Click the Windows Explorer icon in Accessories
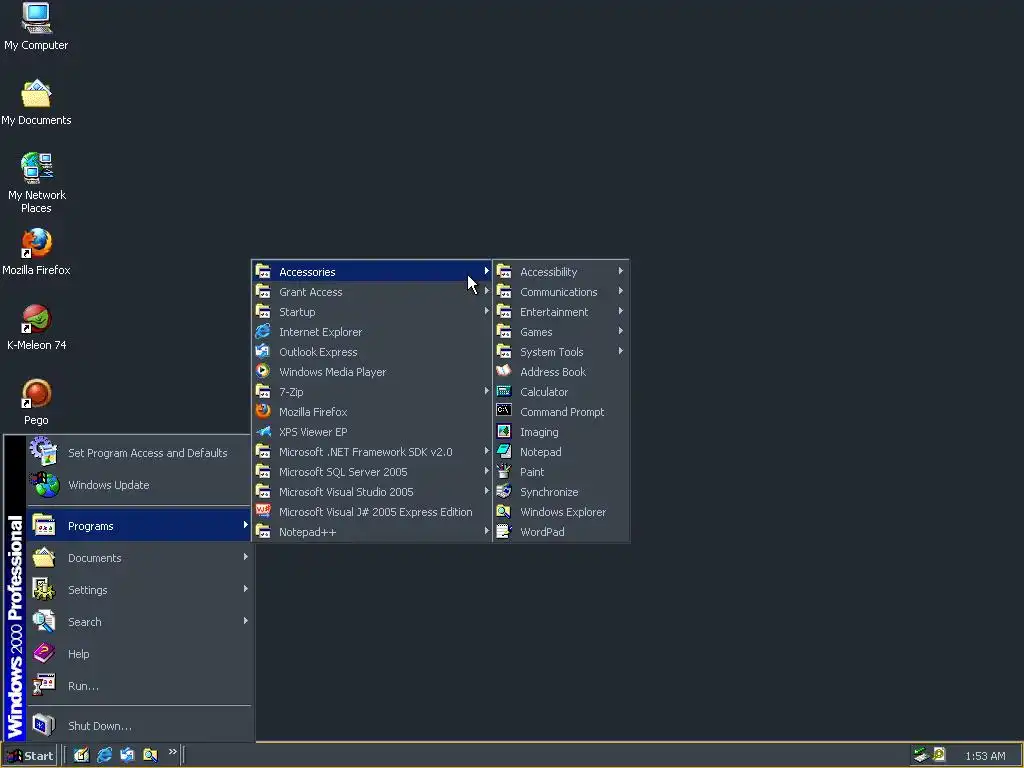 tap(504, 511)
